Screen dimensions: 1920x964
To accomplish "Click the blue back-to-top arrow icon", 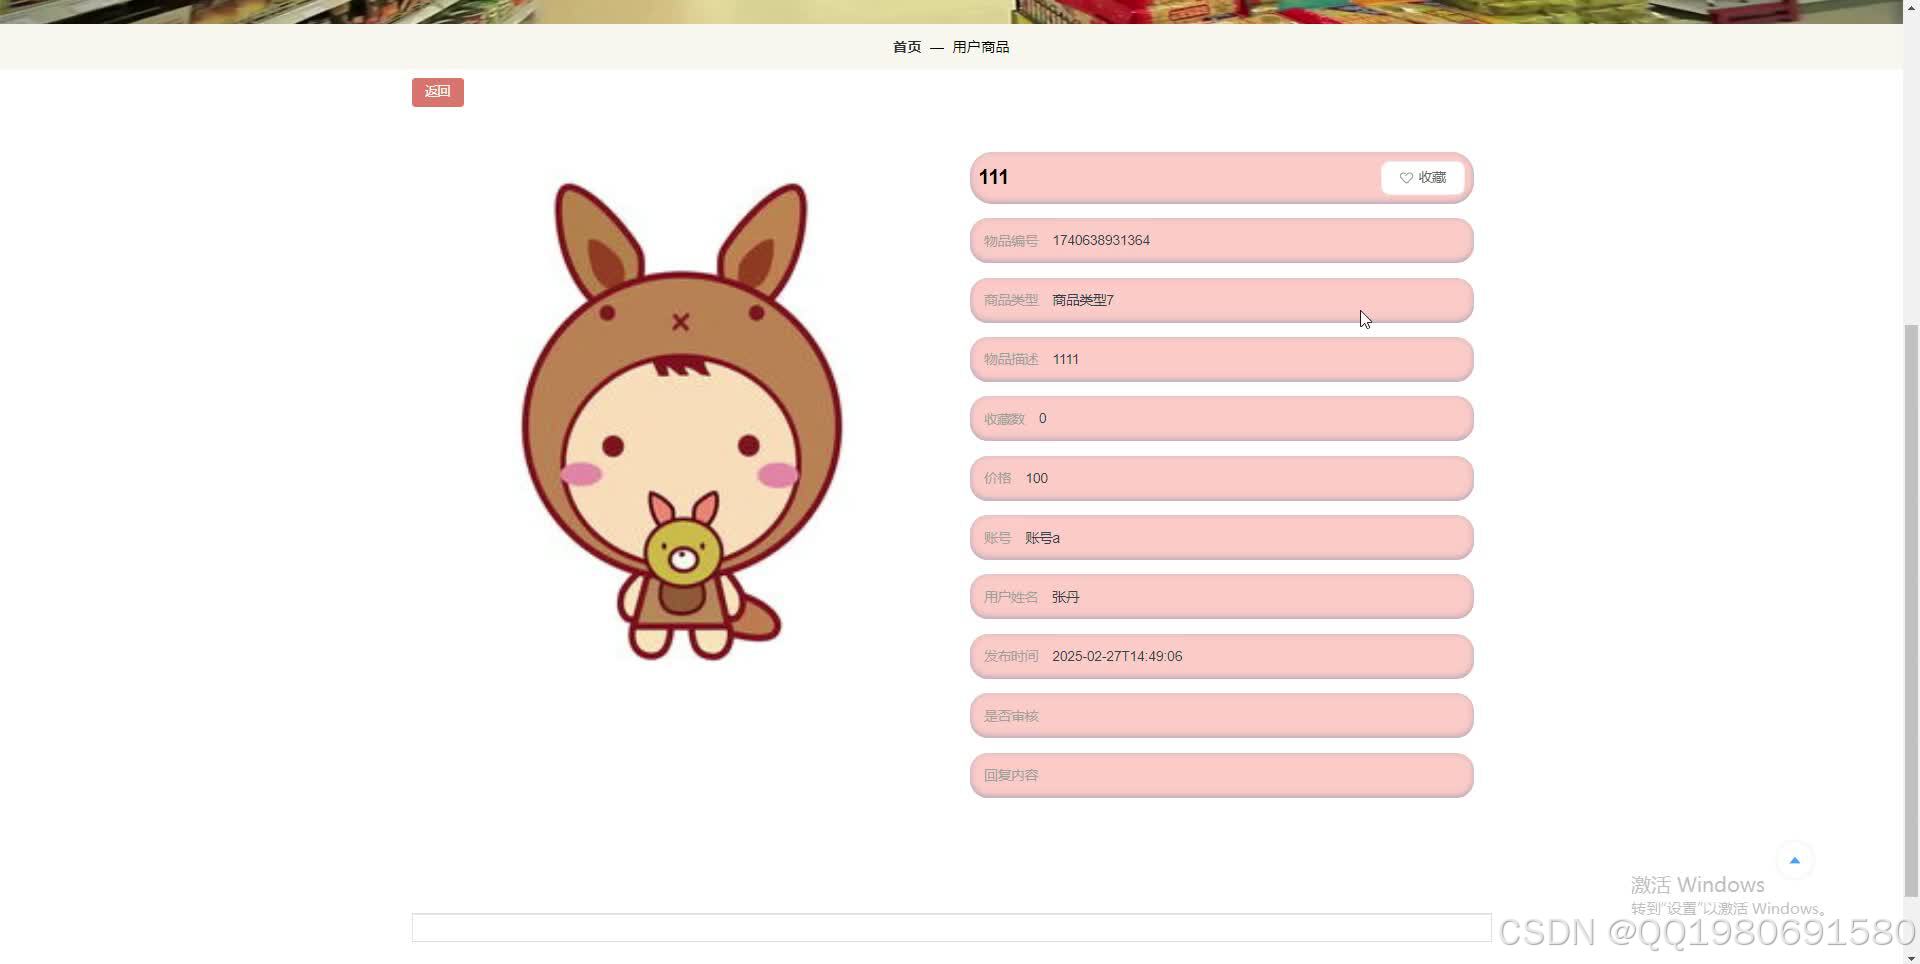I will [1793, 859].
